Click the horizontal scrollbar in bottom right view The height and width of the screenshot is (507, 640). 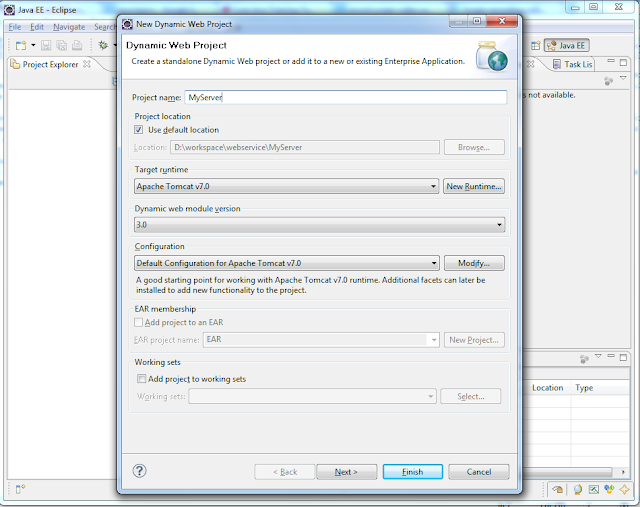(x=567, y=472)
